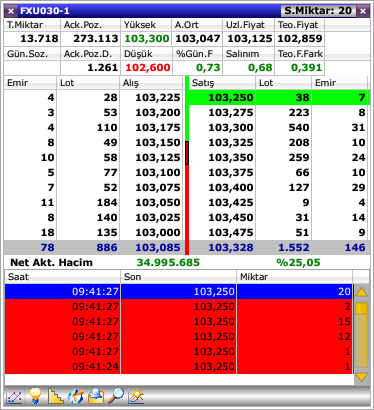Click scroll down arrow in trades list
Screen dimensions: 374x410
point(362,377)
